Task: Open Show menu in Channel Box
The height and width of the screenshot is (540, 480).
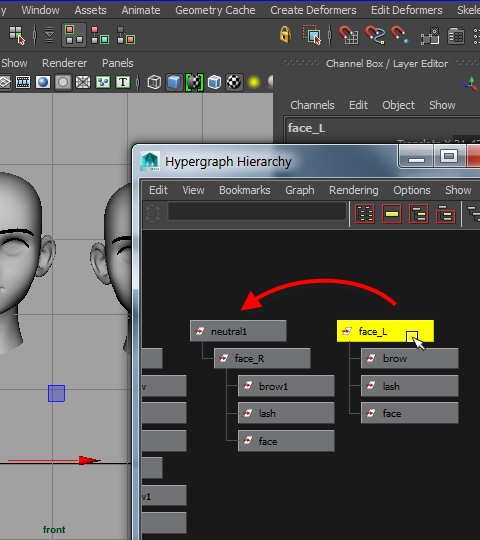Action: coord(442,105)
